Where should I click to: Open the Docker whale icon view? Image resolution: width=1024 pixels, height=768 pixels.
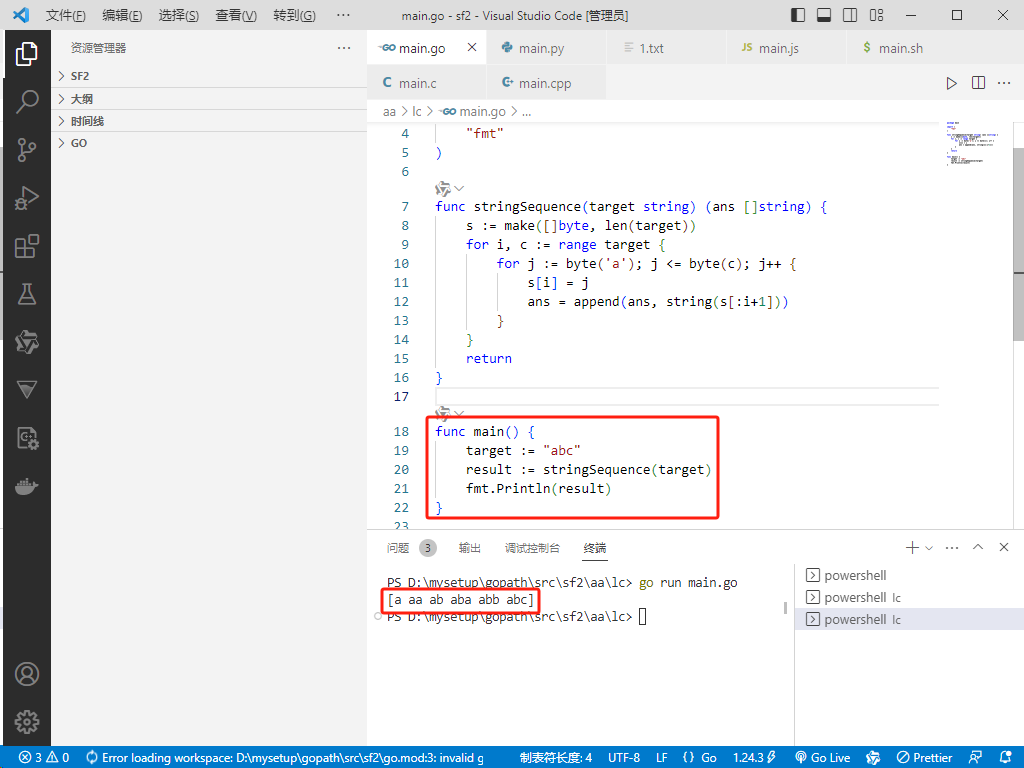click(x=27, y=487)
